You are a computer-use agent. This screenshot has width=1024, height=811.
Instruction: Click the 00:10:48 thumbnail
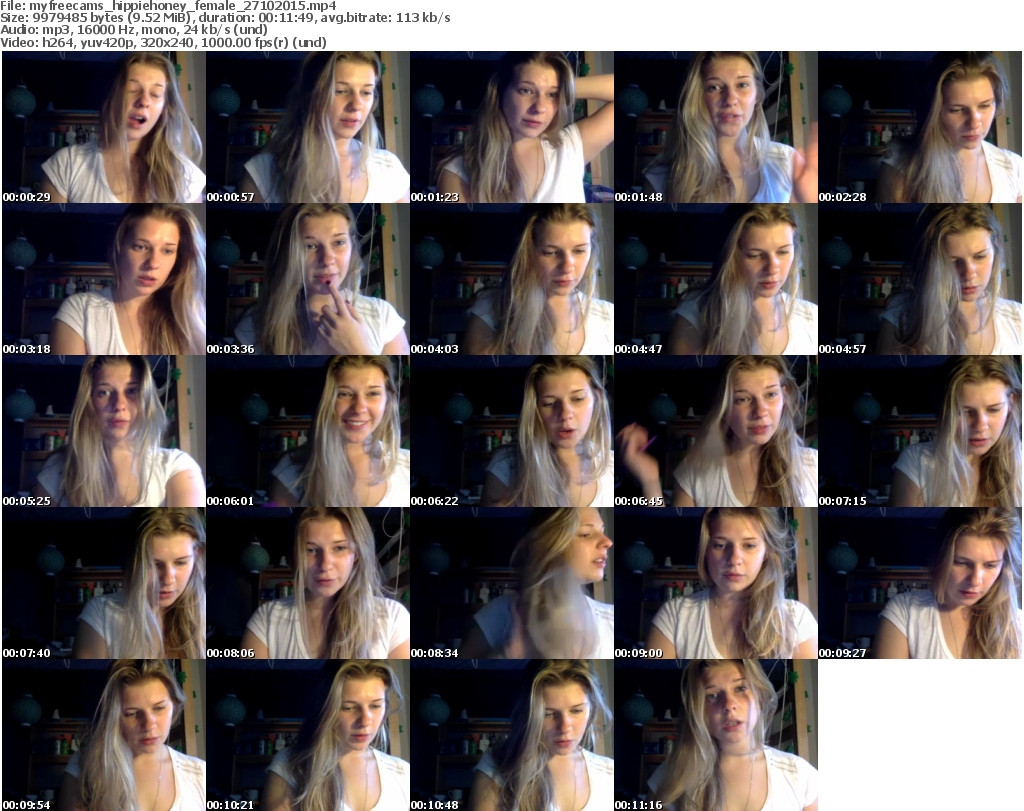(512, 735)
